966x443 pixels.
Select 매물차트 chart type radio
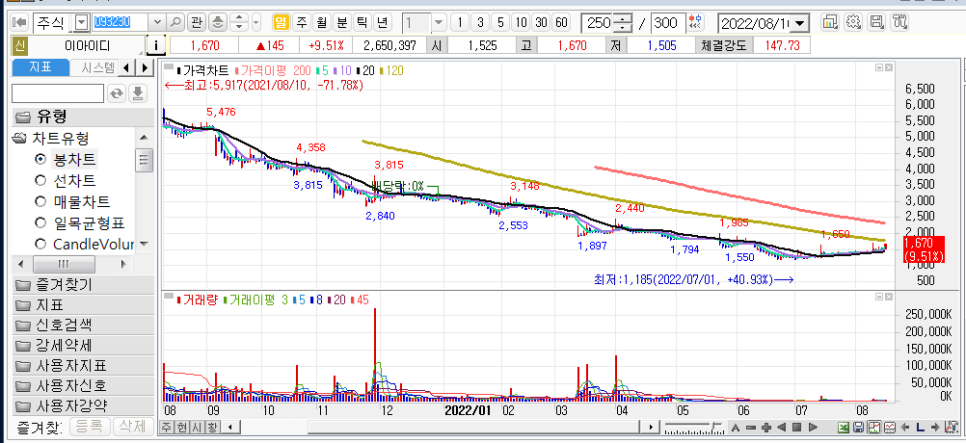(x=41, y=201)
